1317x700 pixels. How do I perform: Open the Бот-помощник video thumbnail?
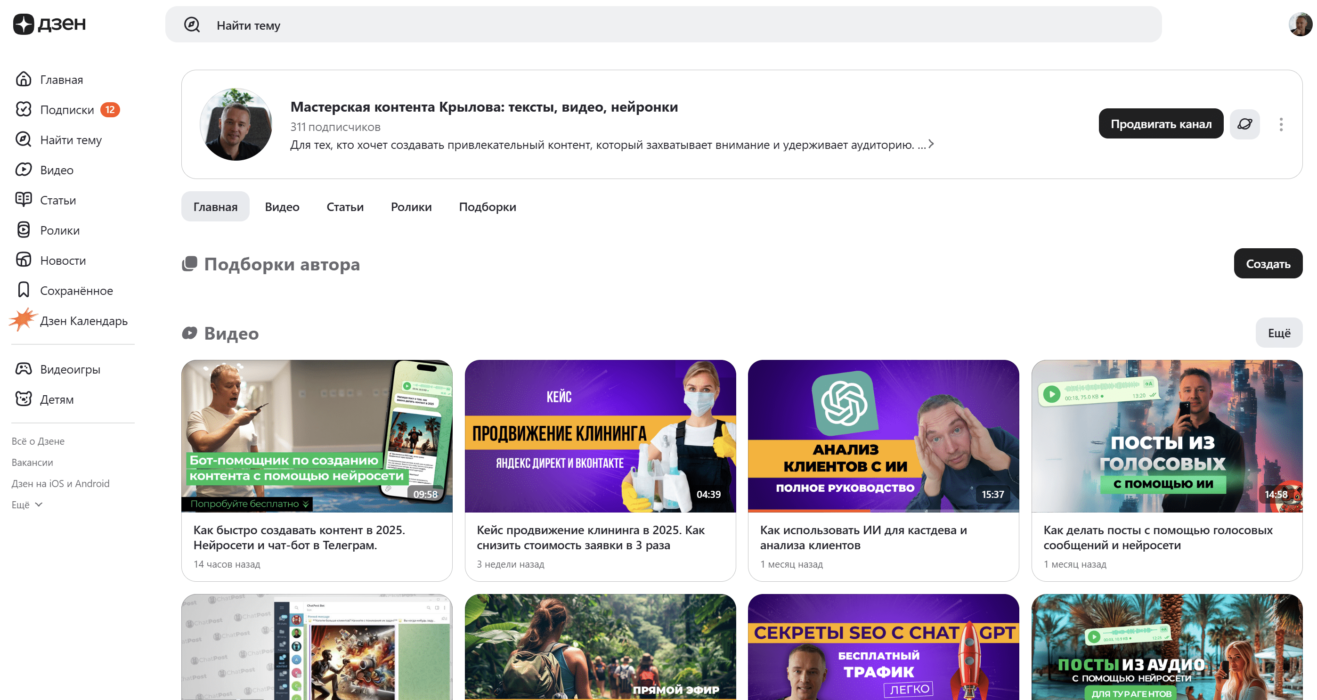316,436
